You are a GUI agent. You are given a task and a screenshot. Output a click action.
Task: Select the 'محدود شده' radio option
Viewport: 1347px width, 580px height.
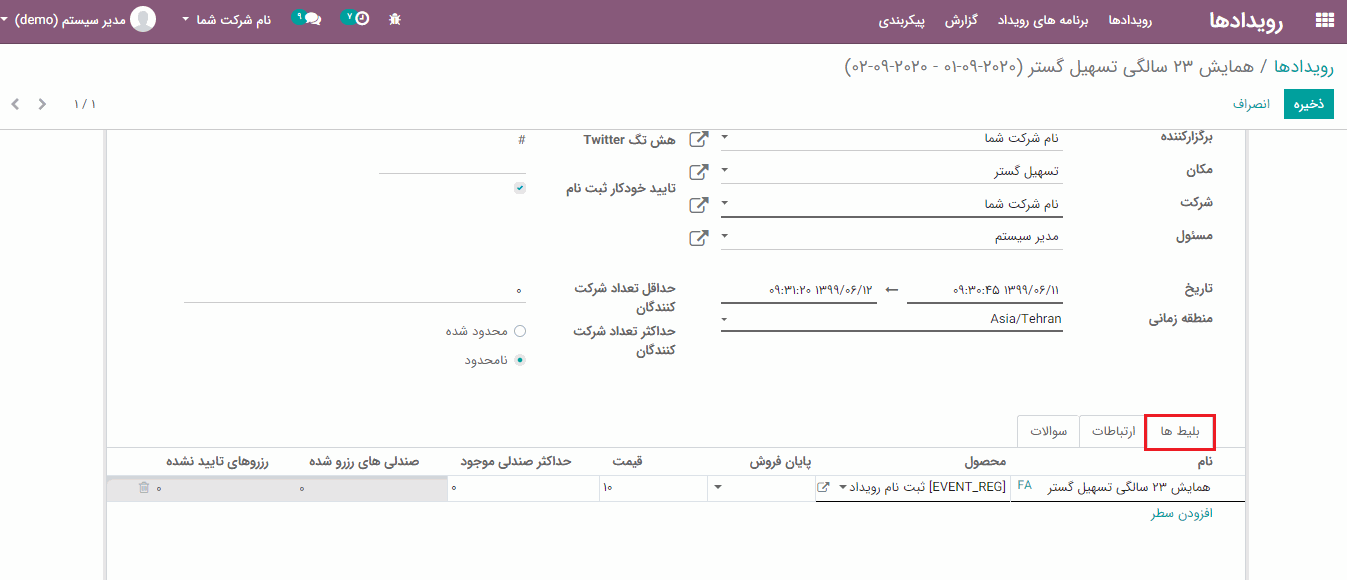(520, 331)
